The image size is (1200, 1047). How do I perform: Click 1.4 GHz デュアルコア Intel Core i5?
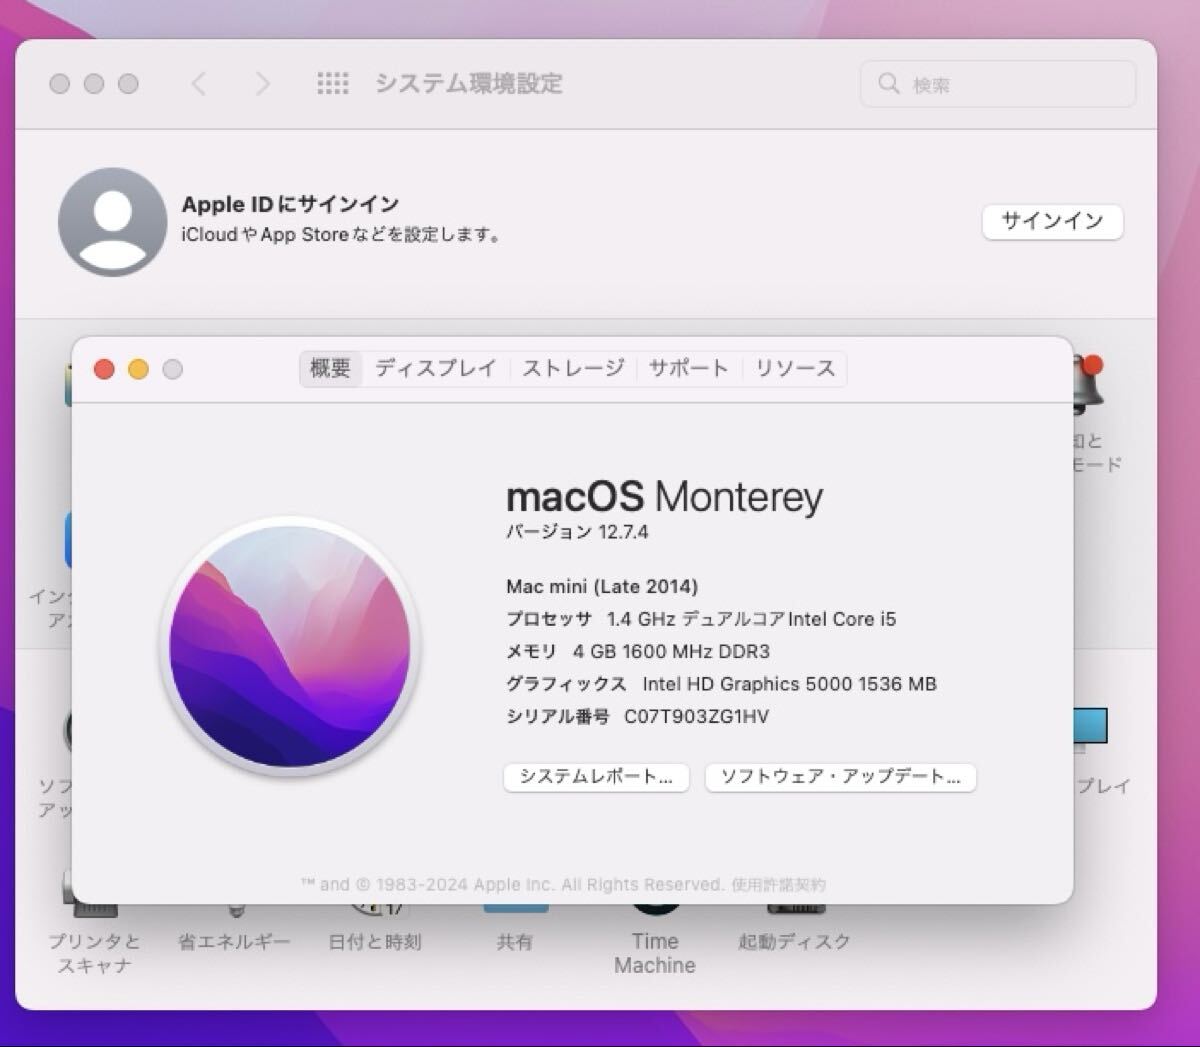[x=752, y=619]
